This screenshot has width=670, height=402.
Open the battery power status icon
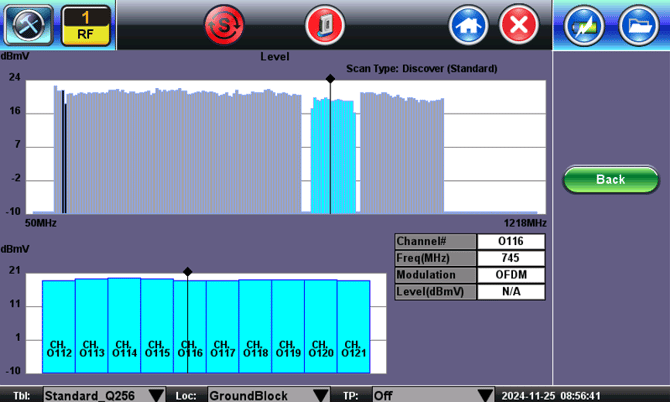coord(584,26)
